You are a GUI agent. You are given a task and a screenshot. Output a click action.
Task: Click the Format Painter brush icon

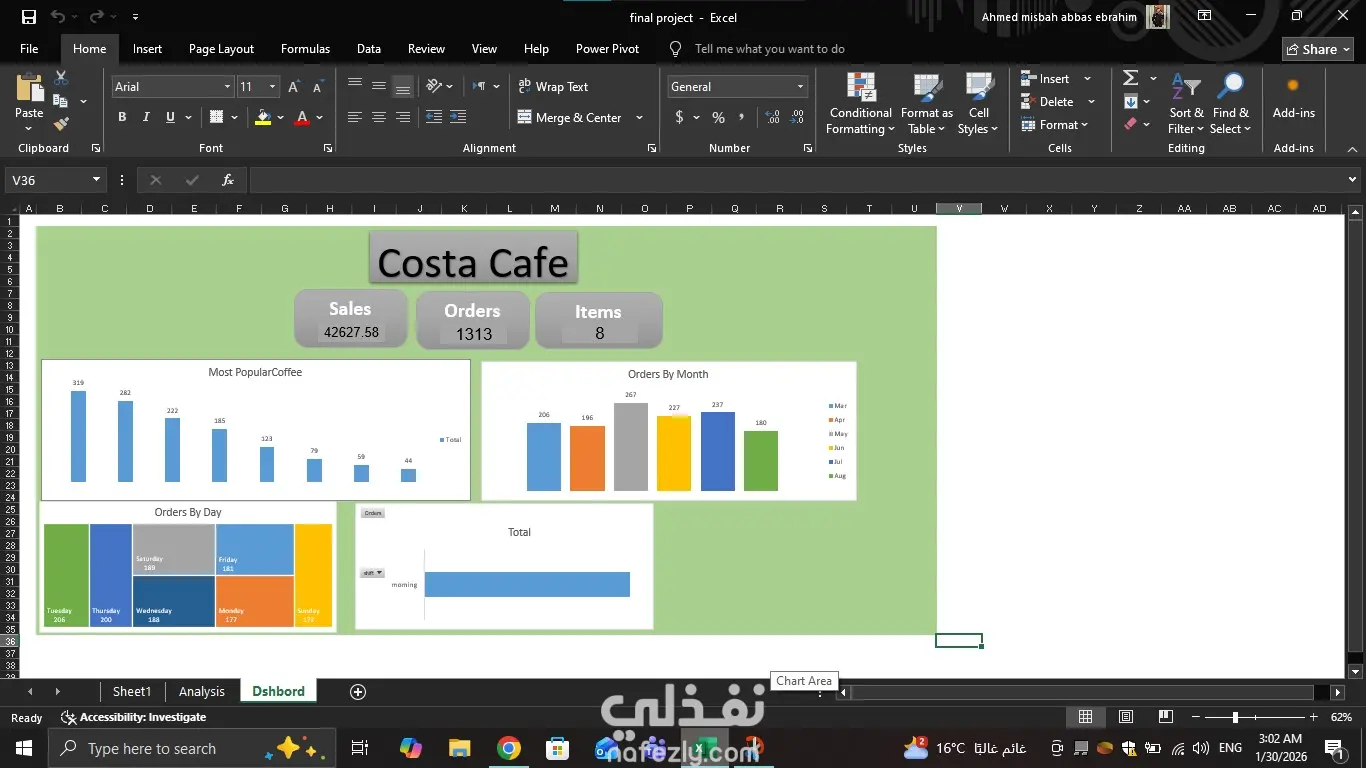click(61, 124)
